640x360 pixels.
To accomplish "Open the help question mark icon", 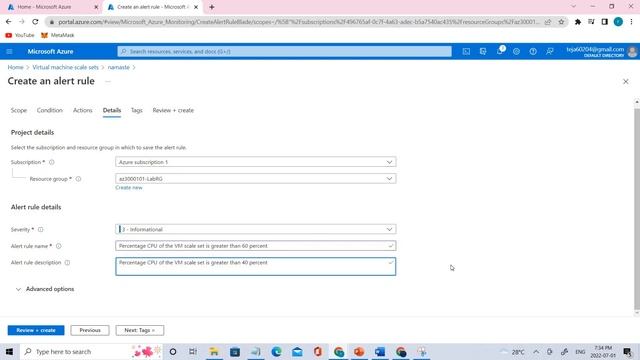I will tap(533, 51).
